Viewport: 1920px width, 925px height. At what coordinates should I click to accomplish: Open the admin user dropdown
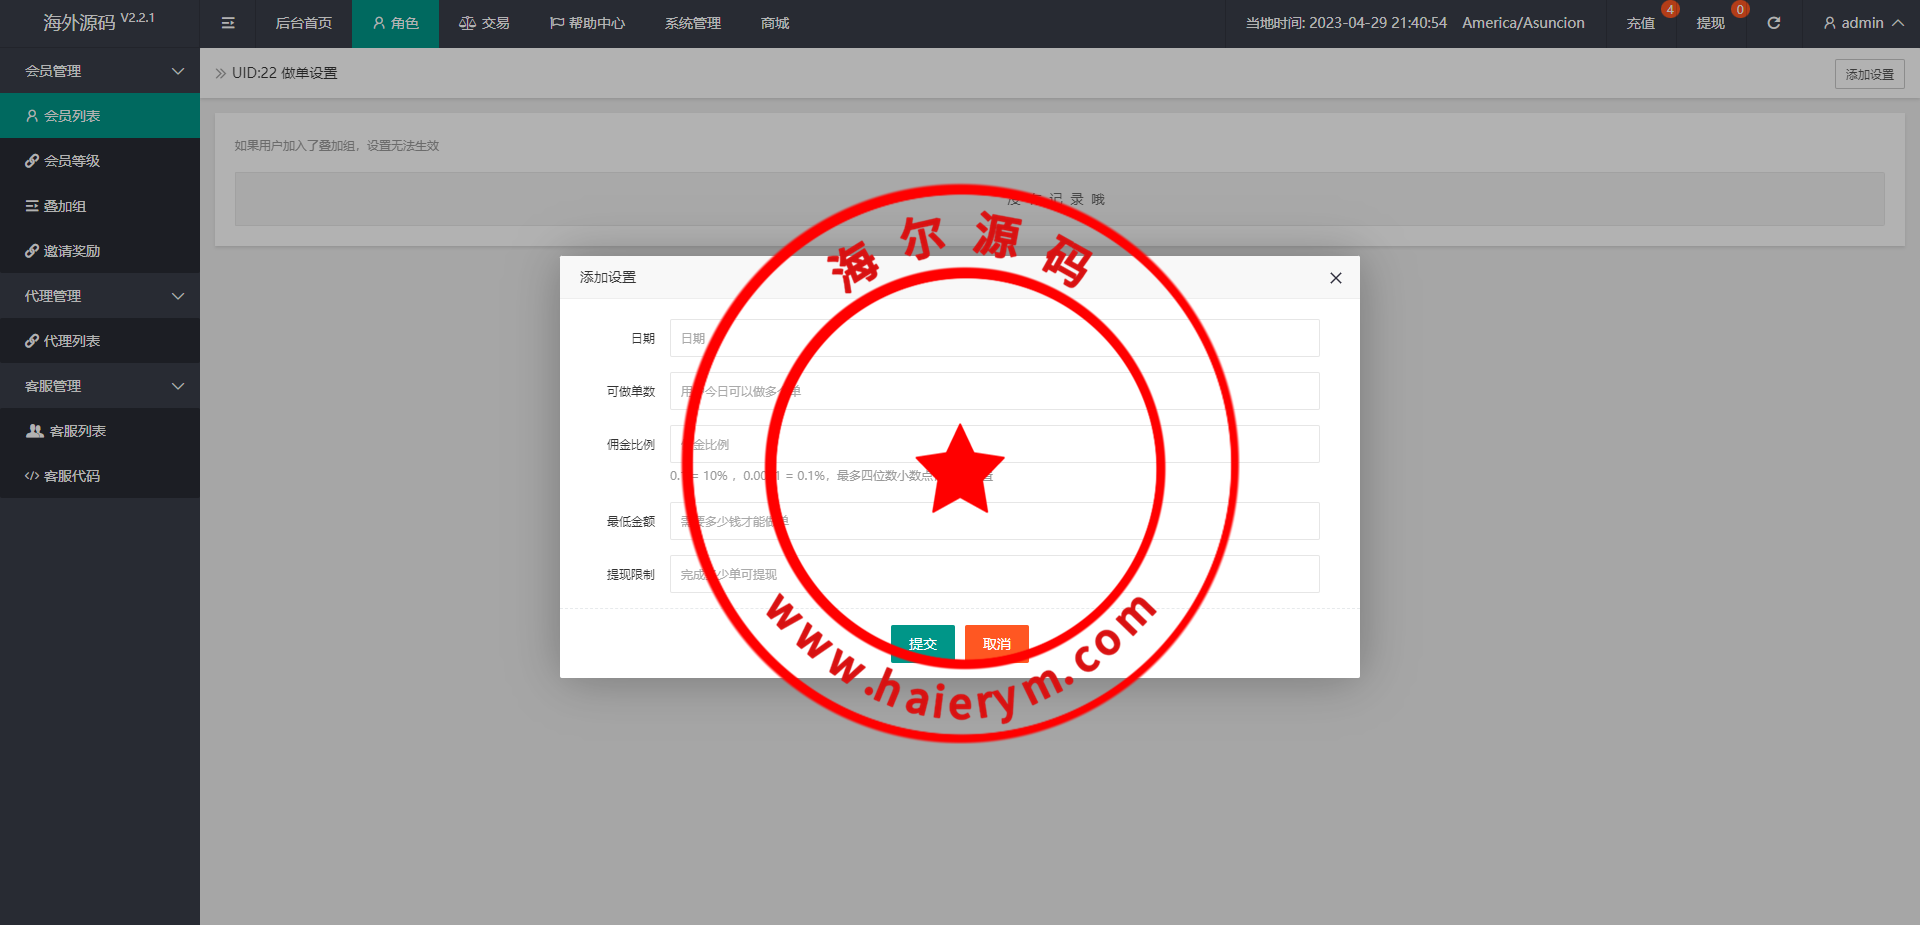[1862, 23]
